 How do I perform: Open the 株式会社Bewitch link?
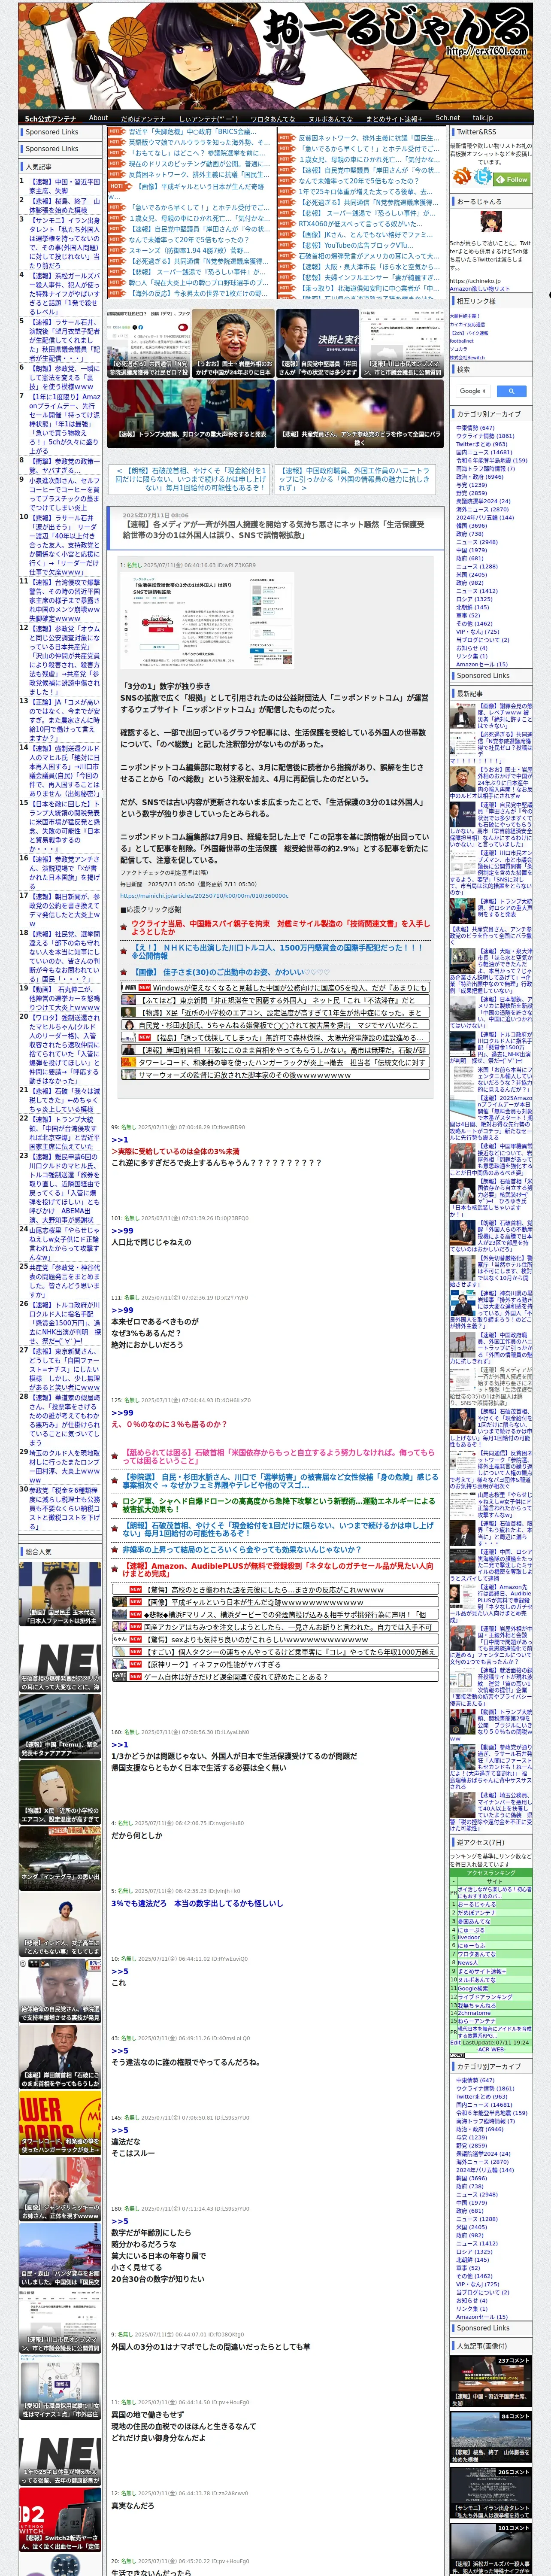point(467,357)
